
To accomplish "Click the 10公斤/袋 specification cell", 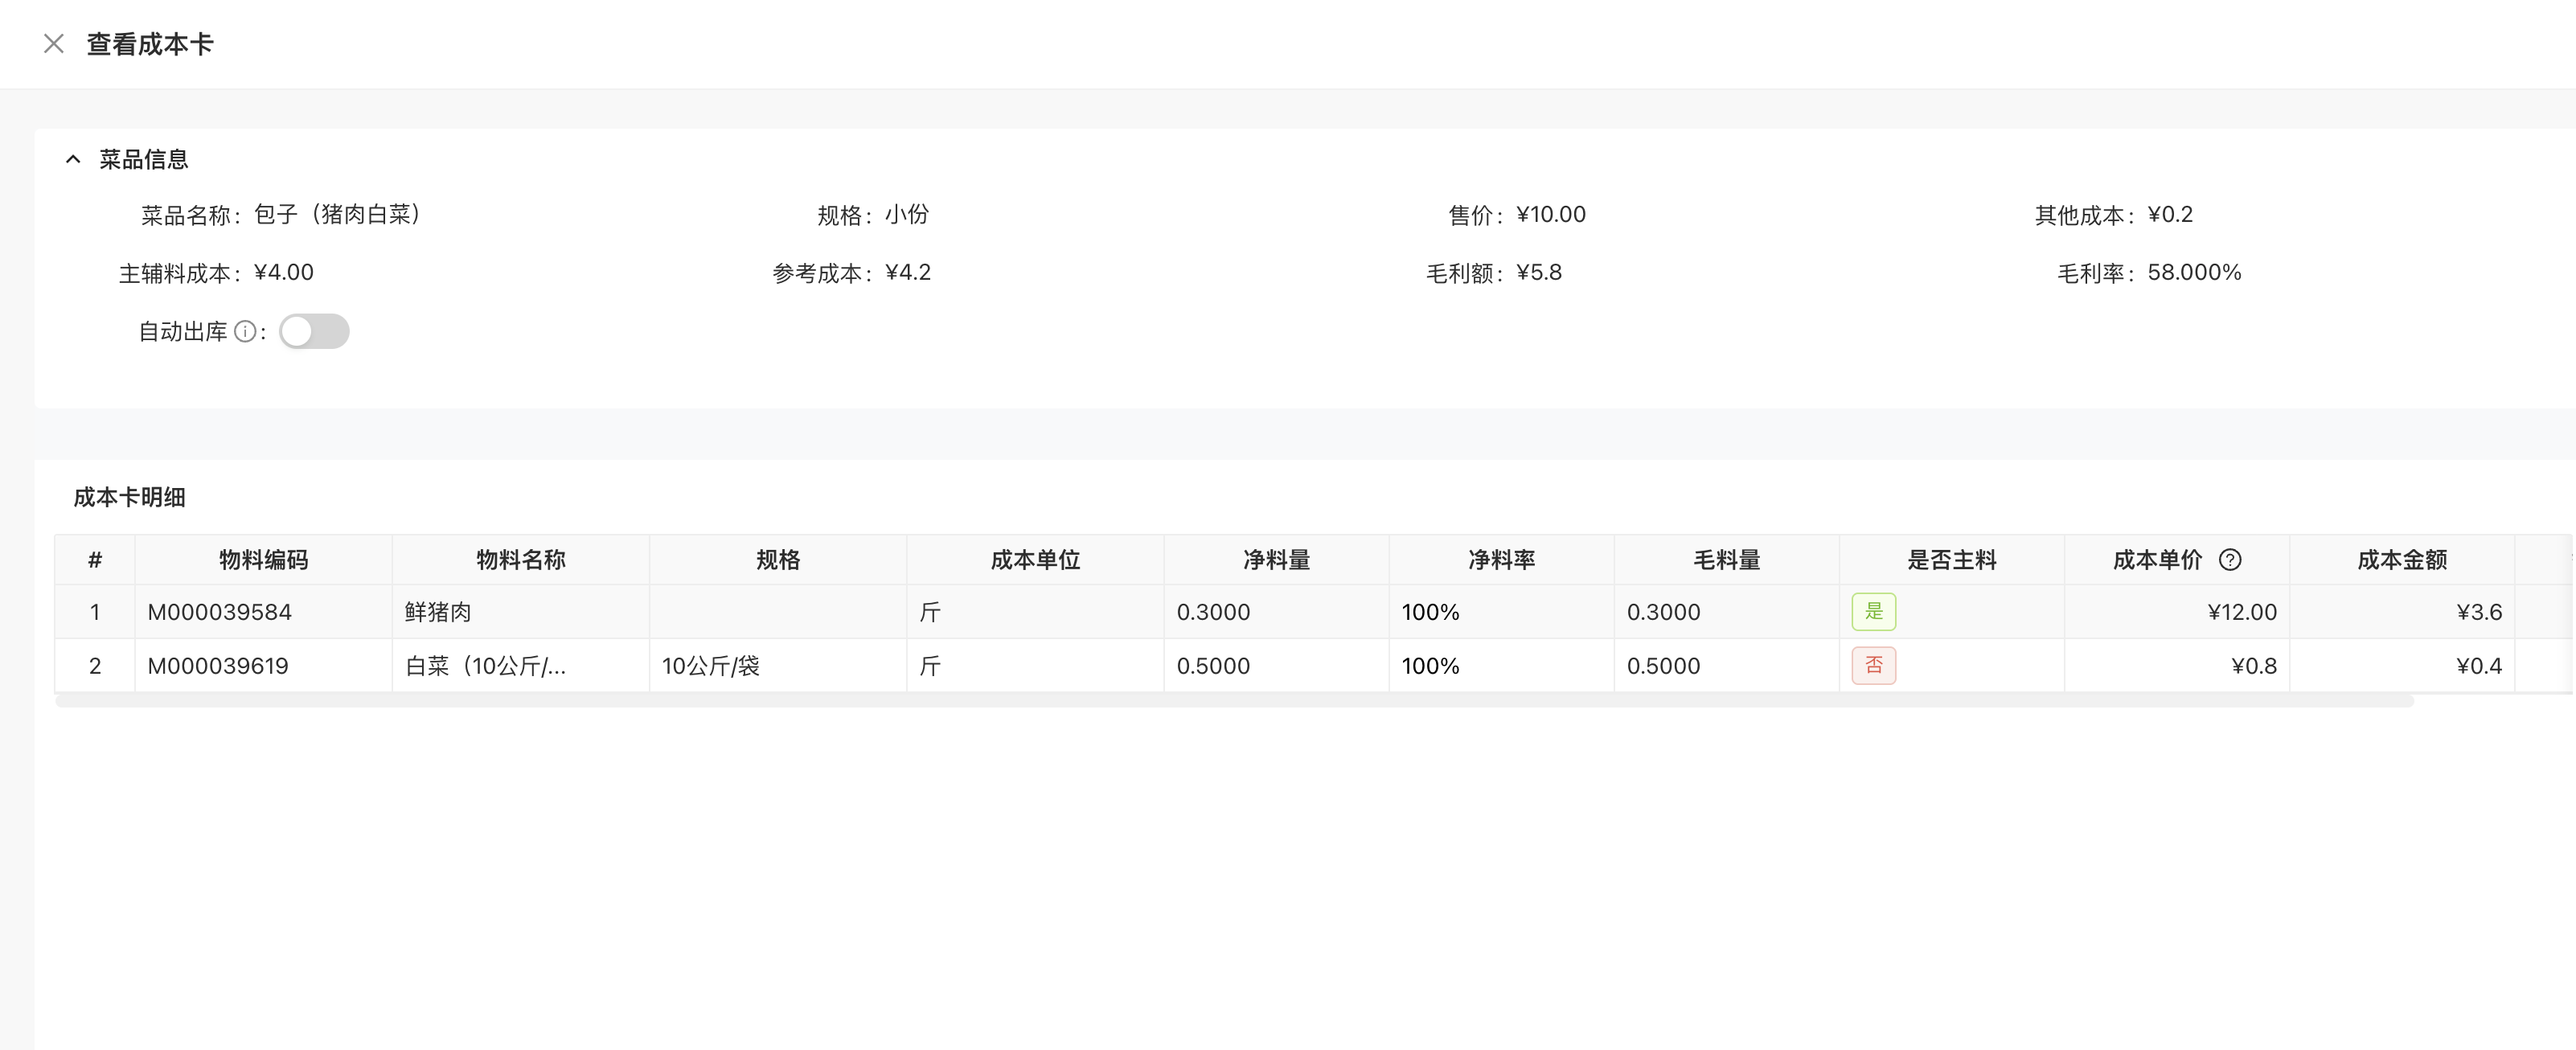I will 711,666.
